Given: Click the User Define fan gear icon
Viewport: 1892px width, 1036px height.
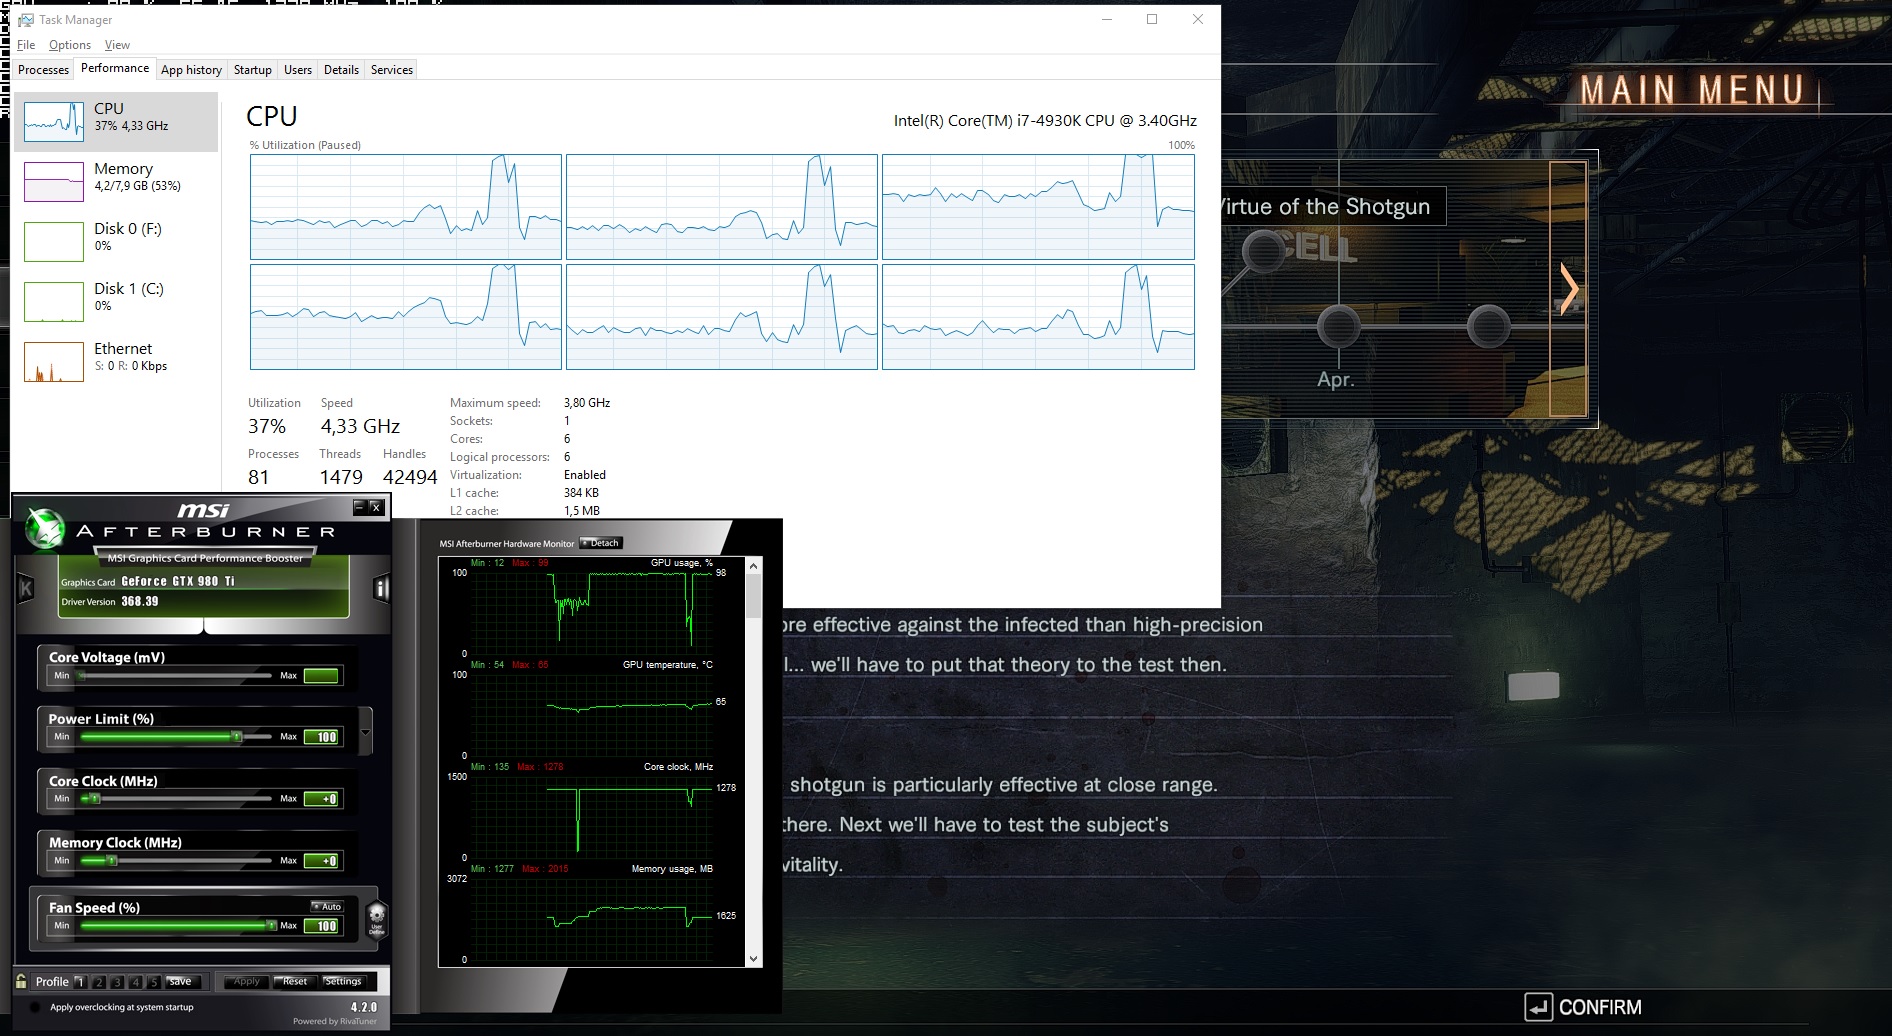Looking at the screenshot, I should coord(377,915).
